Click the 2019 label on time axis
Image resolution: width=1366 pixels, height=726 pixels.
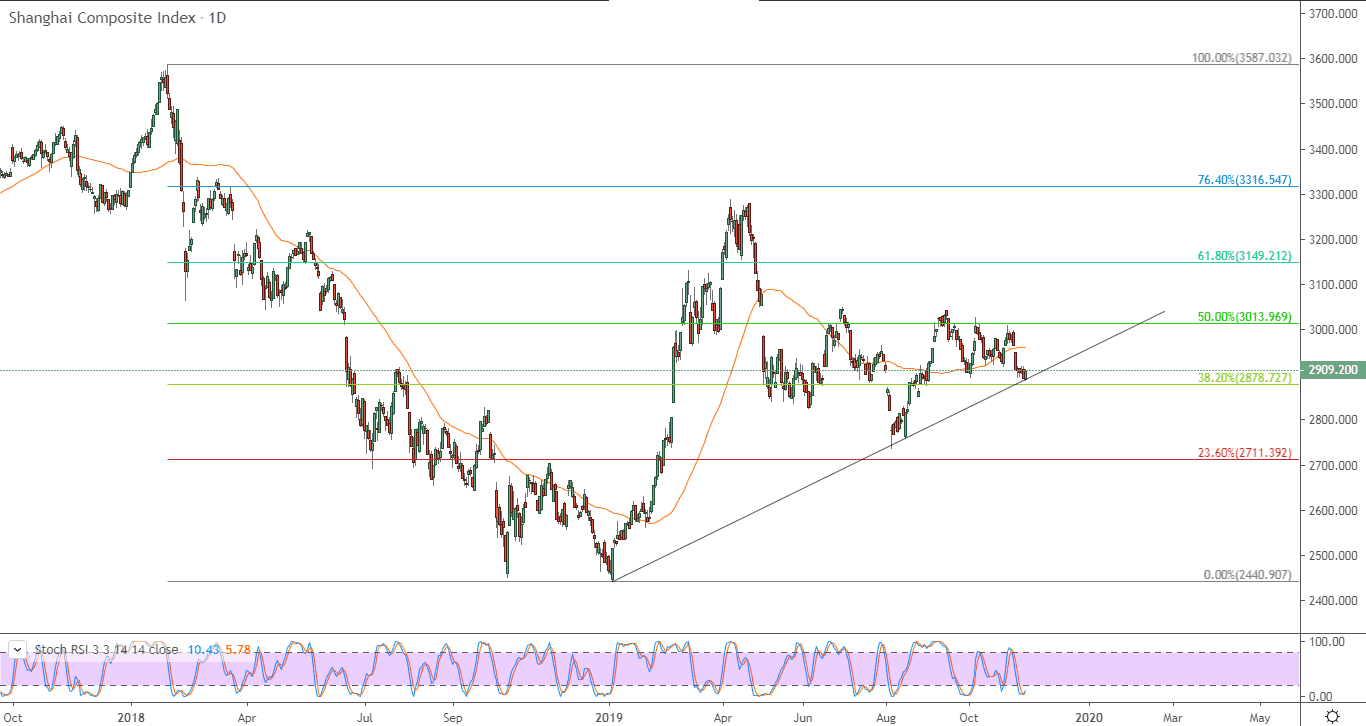click(x=609, y=717)
